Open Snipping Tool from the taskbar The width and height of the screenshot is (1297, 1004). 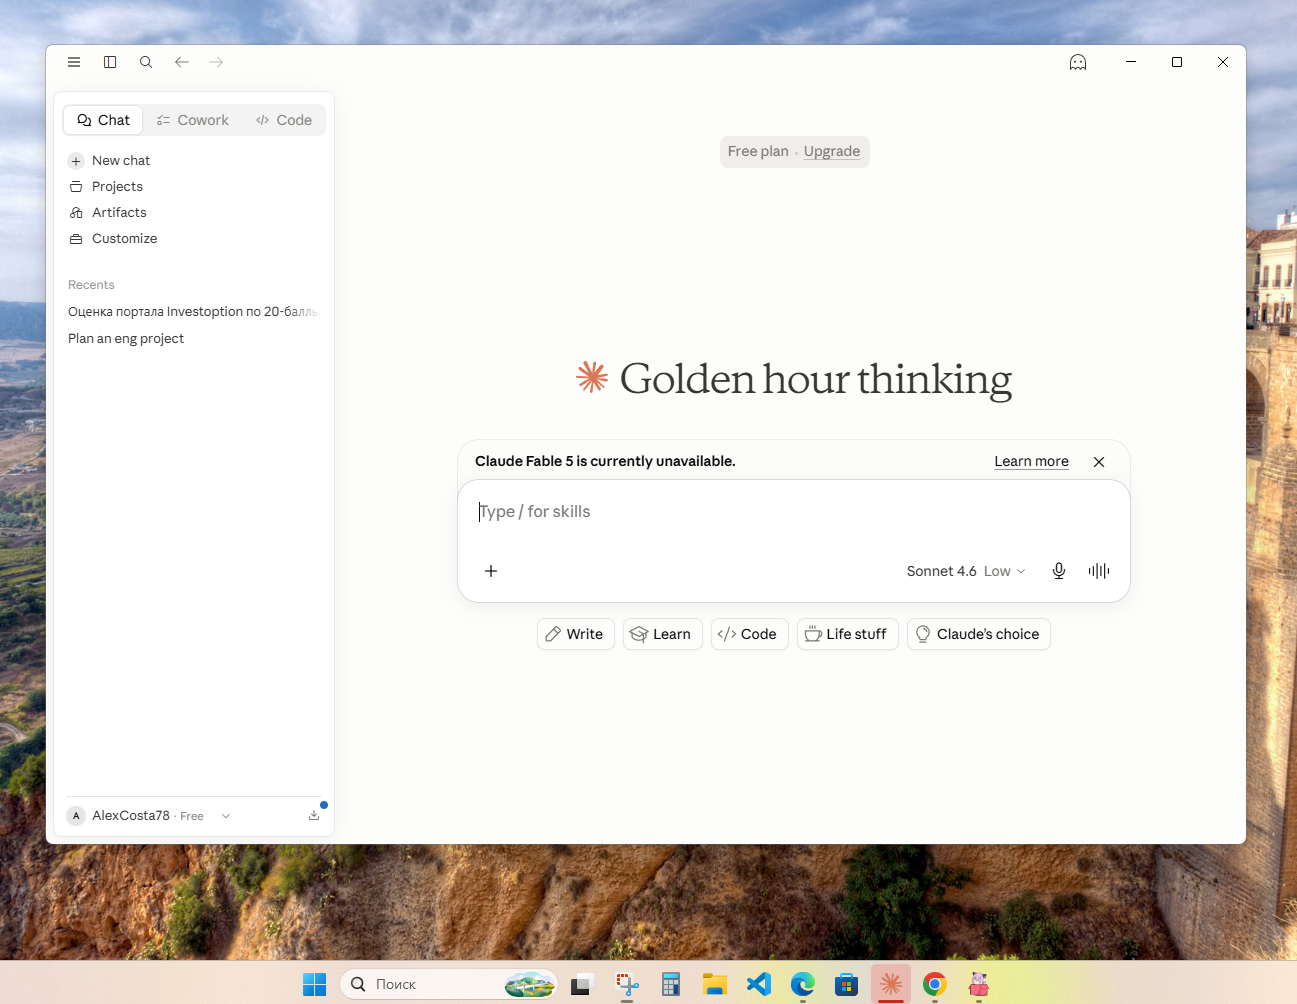click(627, 984)
